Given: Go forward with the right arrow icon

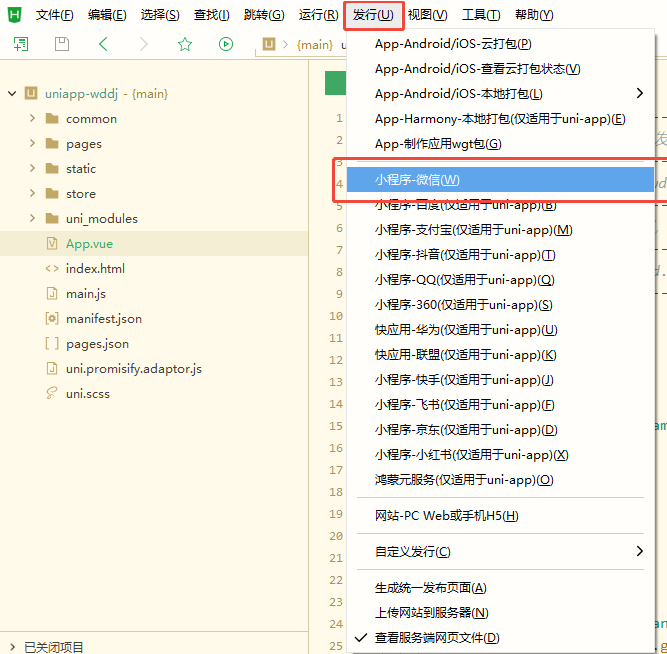Looking at the screenshot, I should [x=144, y=44].
